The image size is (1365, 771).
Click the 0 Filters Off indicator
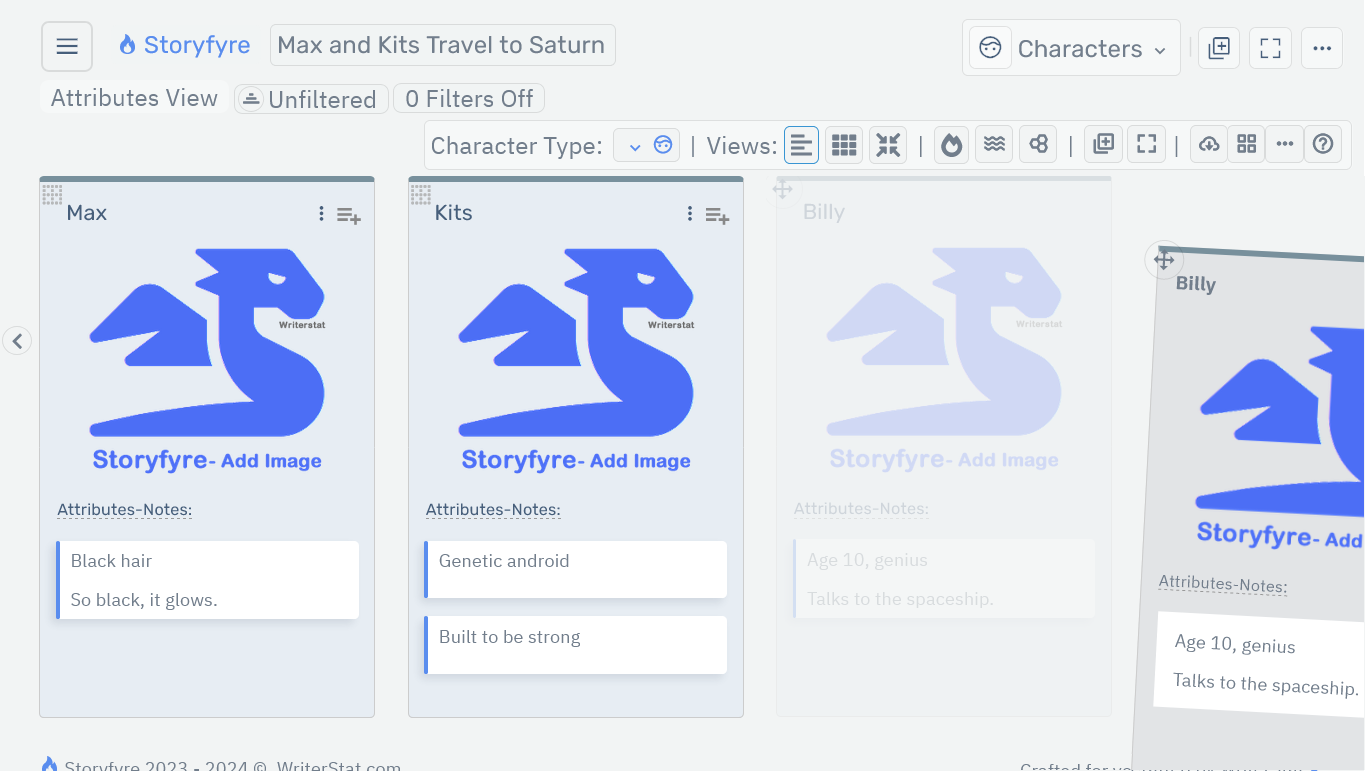[x=468, y=98]
